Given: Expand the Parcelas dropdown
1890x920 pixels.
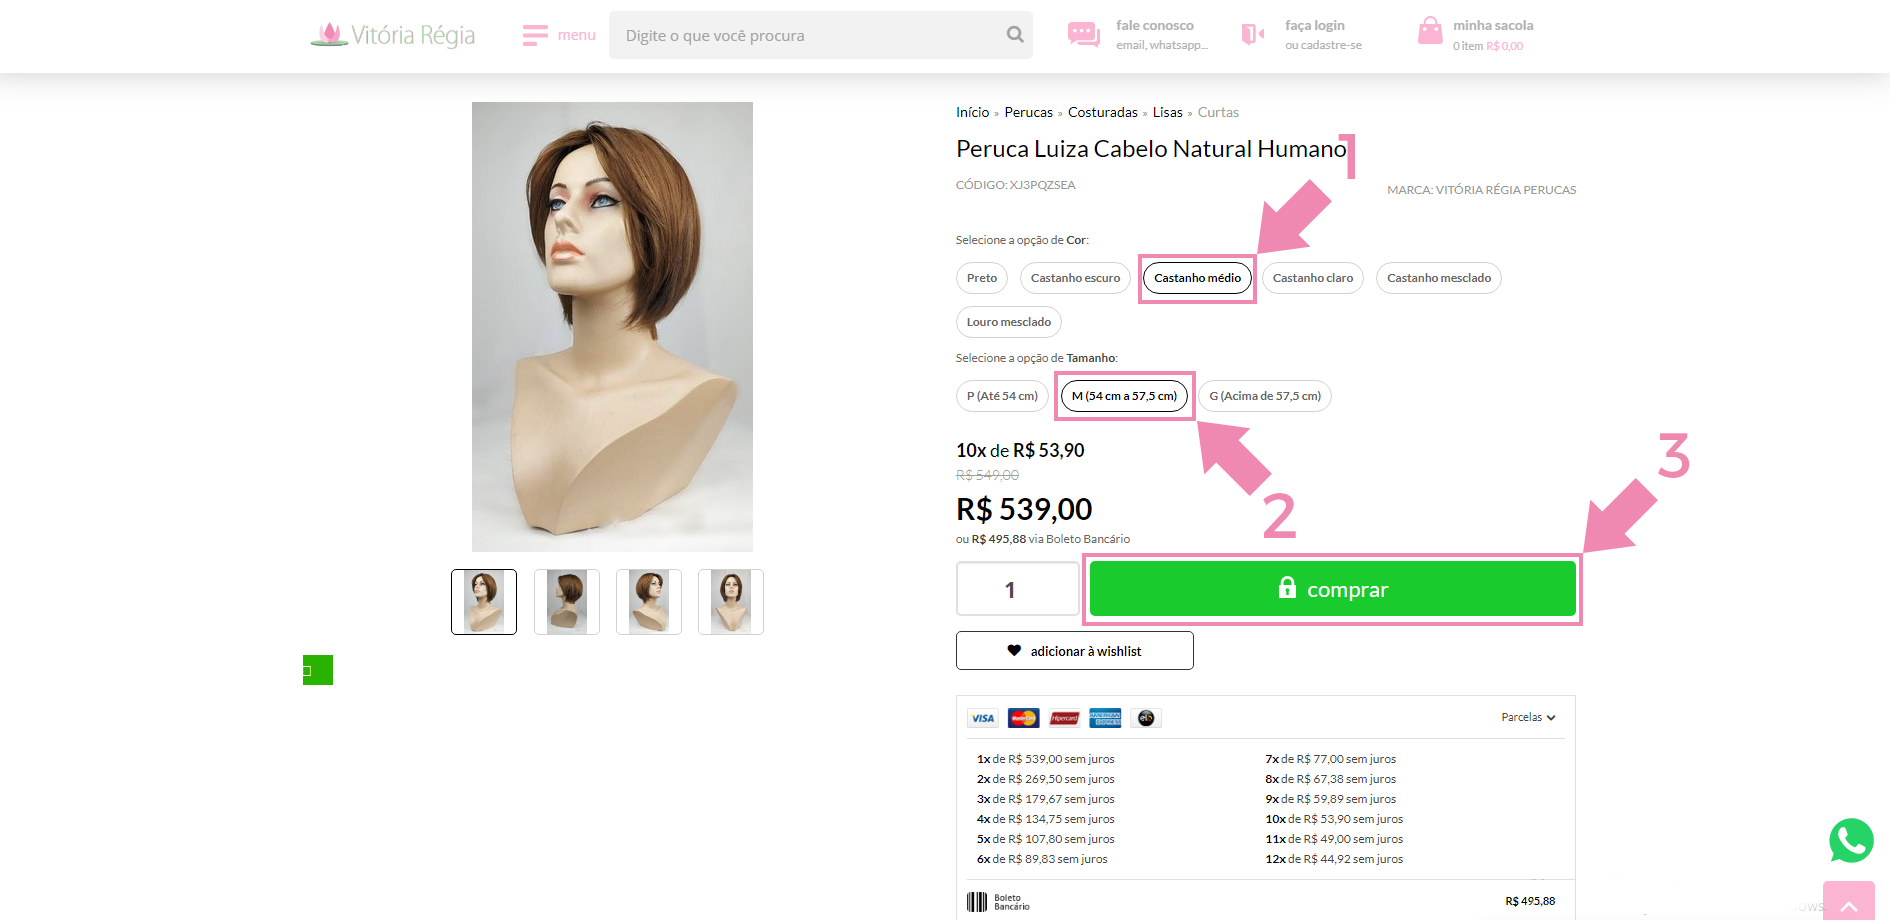Looking at the screenshot, I should (1528, 717).
